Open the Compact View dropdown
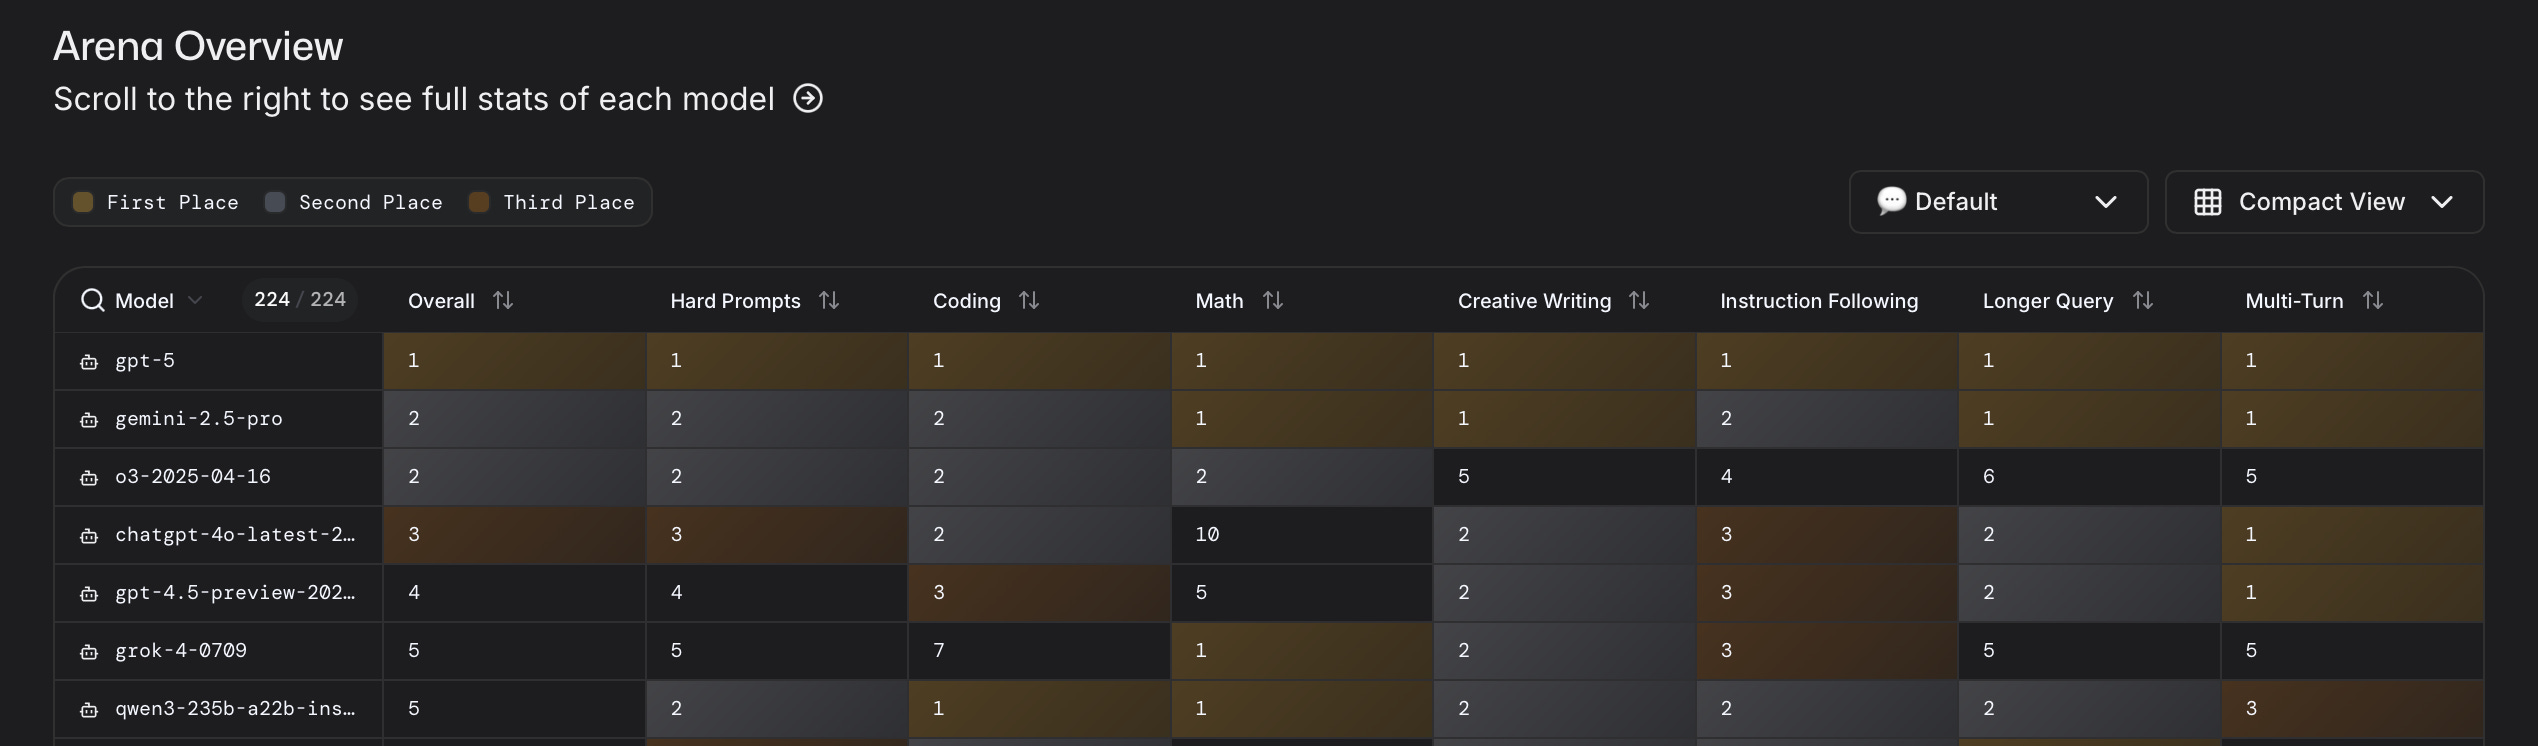This screenshot has height=746, width=2538. tap(2324, 202)
